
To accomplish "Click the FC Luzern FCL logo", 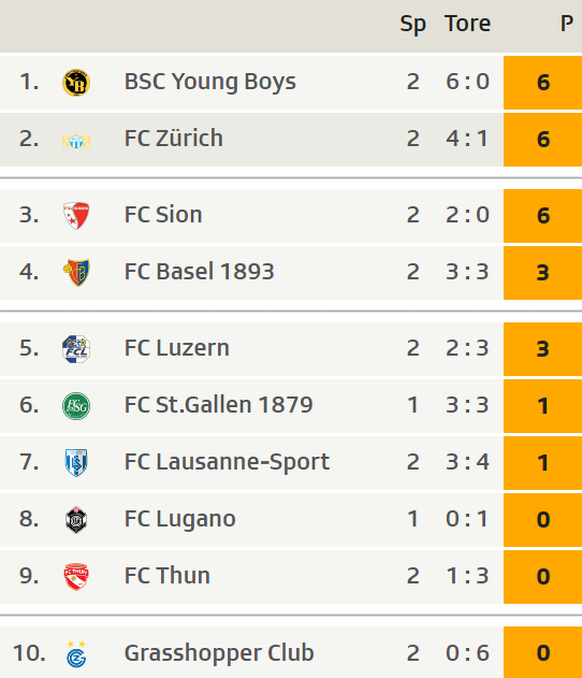I will (76, 349).
